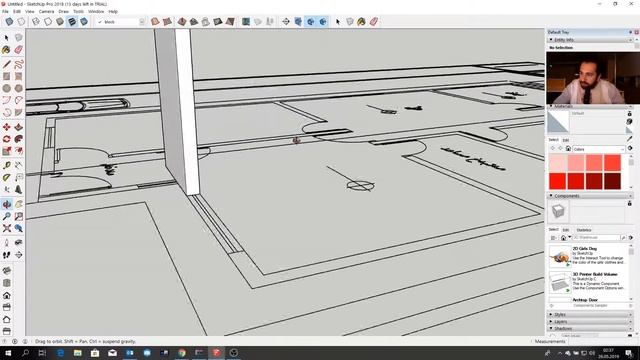Select the Walk footprints tool
The image size is (640, 360).
[x=7, y=255]
